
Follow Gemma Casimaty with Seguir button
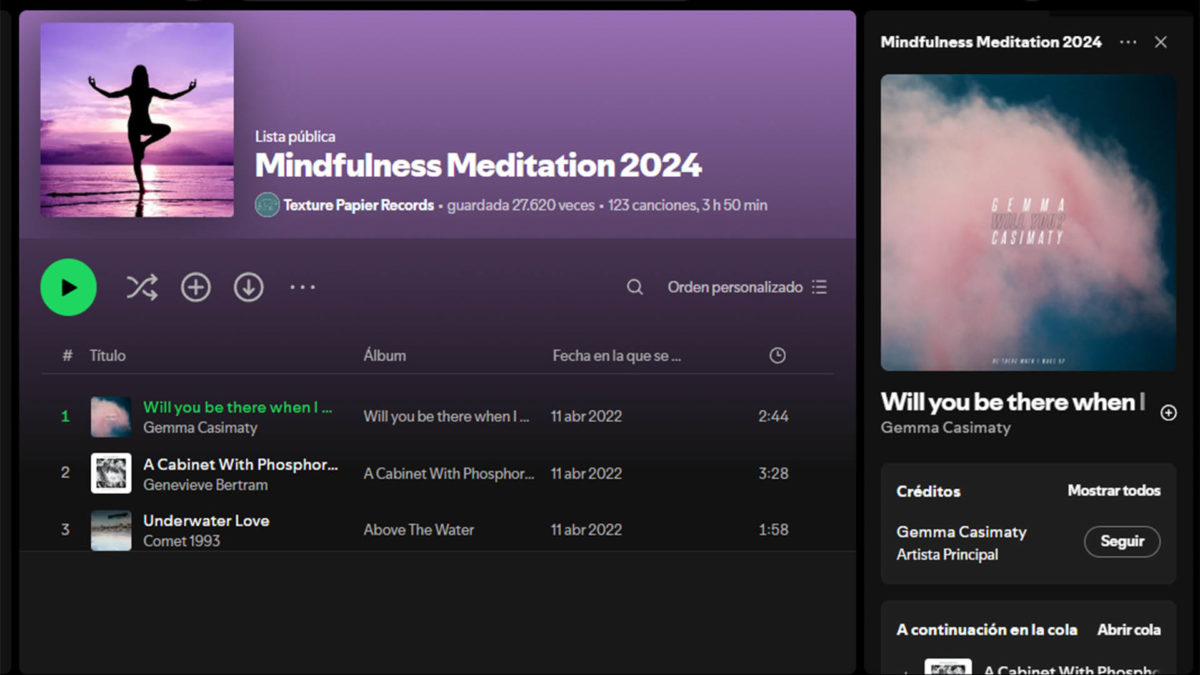(x=1122, y=541)
